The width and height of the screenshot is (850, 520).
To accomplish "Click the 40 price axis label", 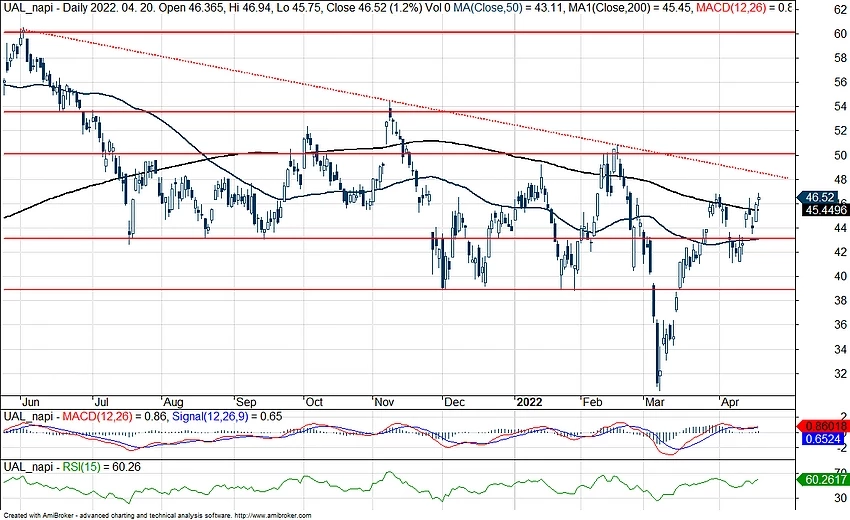I will (840, 277).
